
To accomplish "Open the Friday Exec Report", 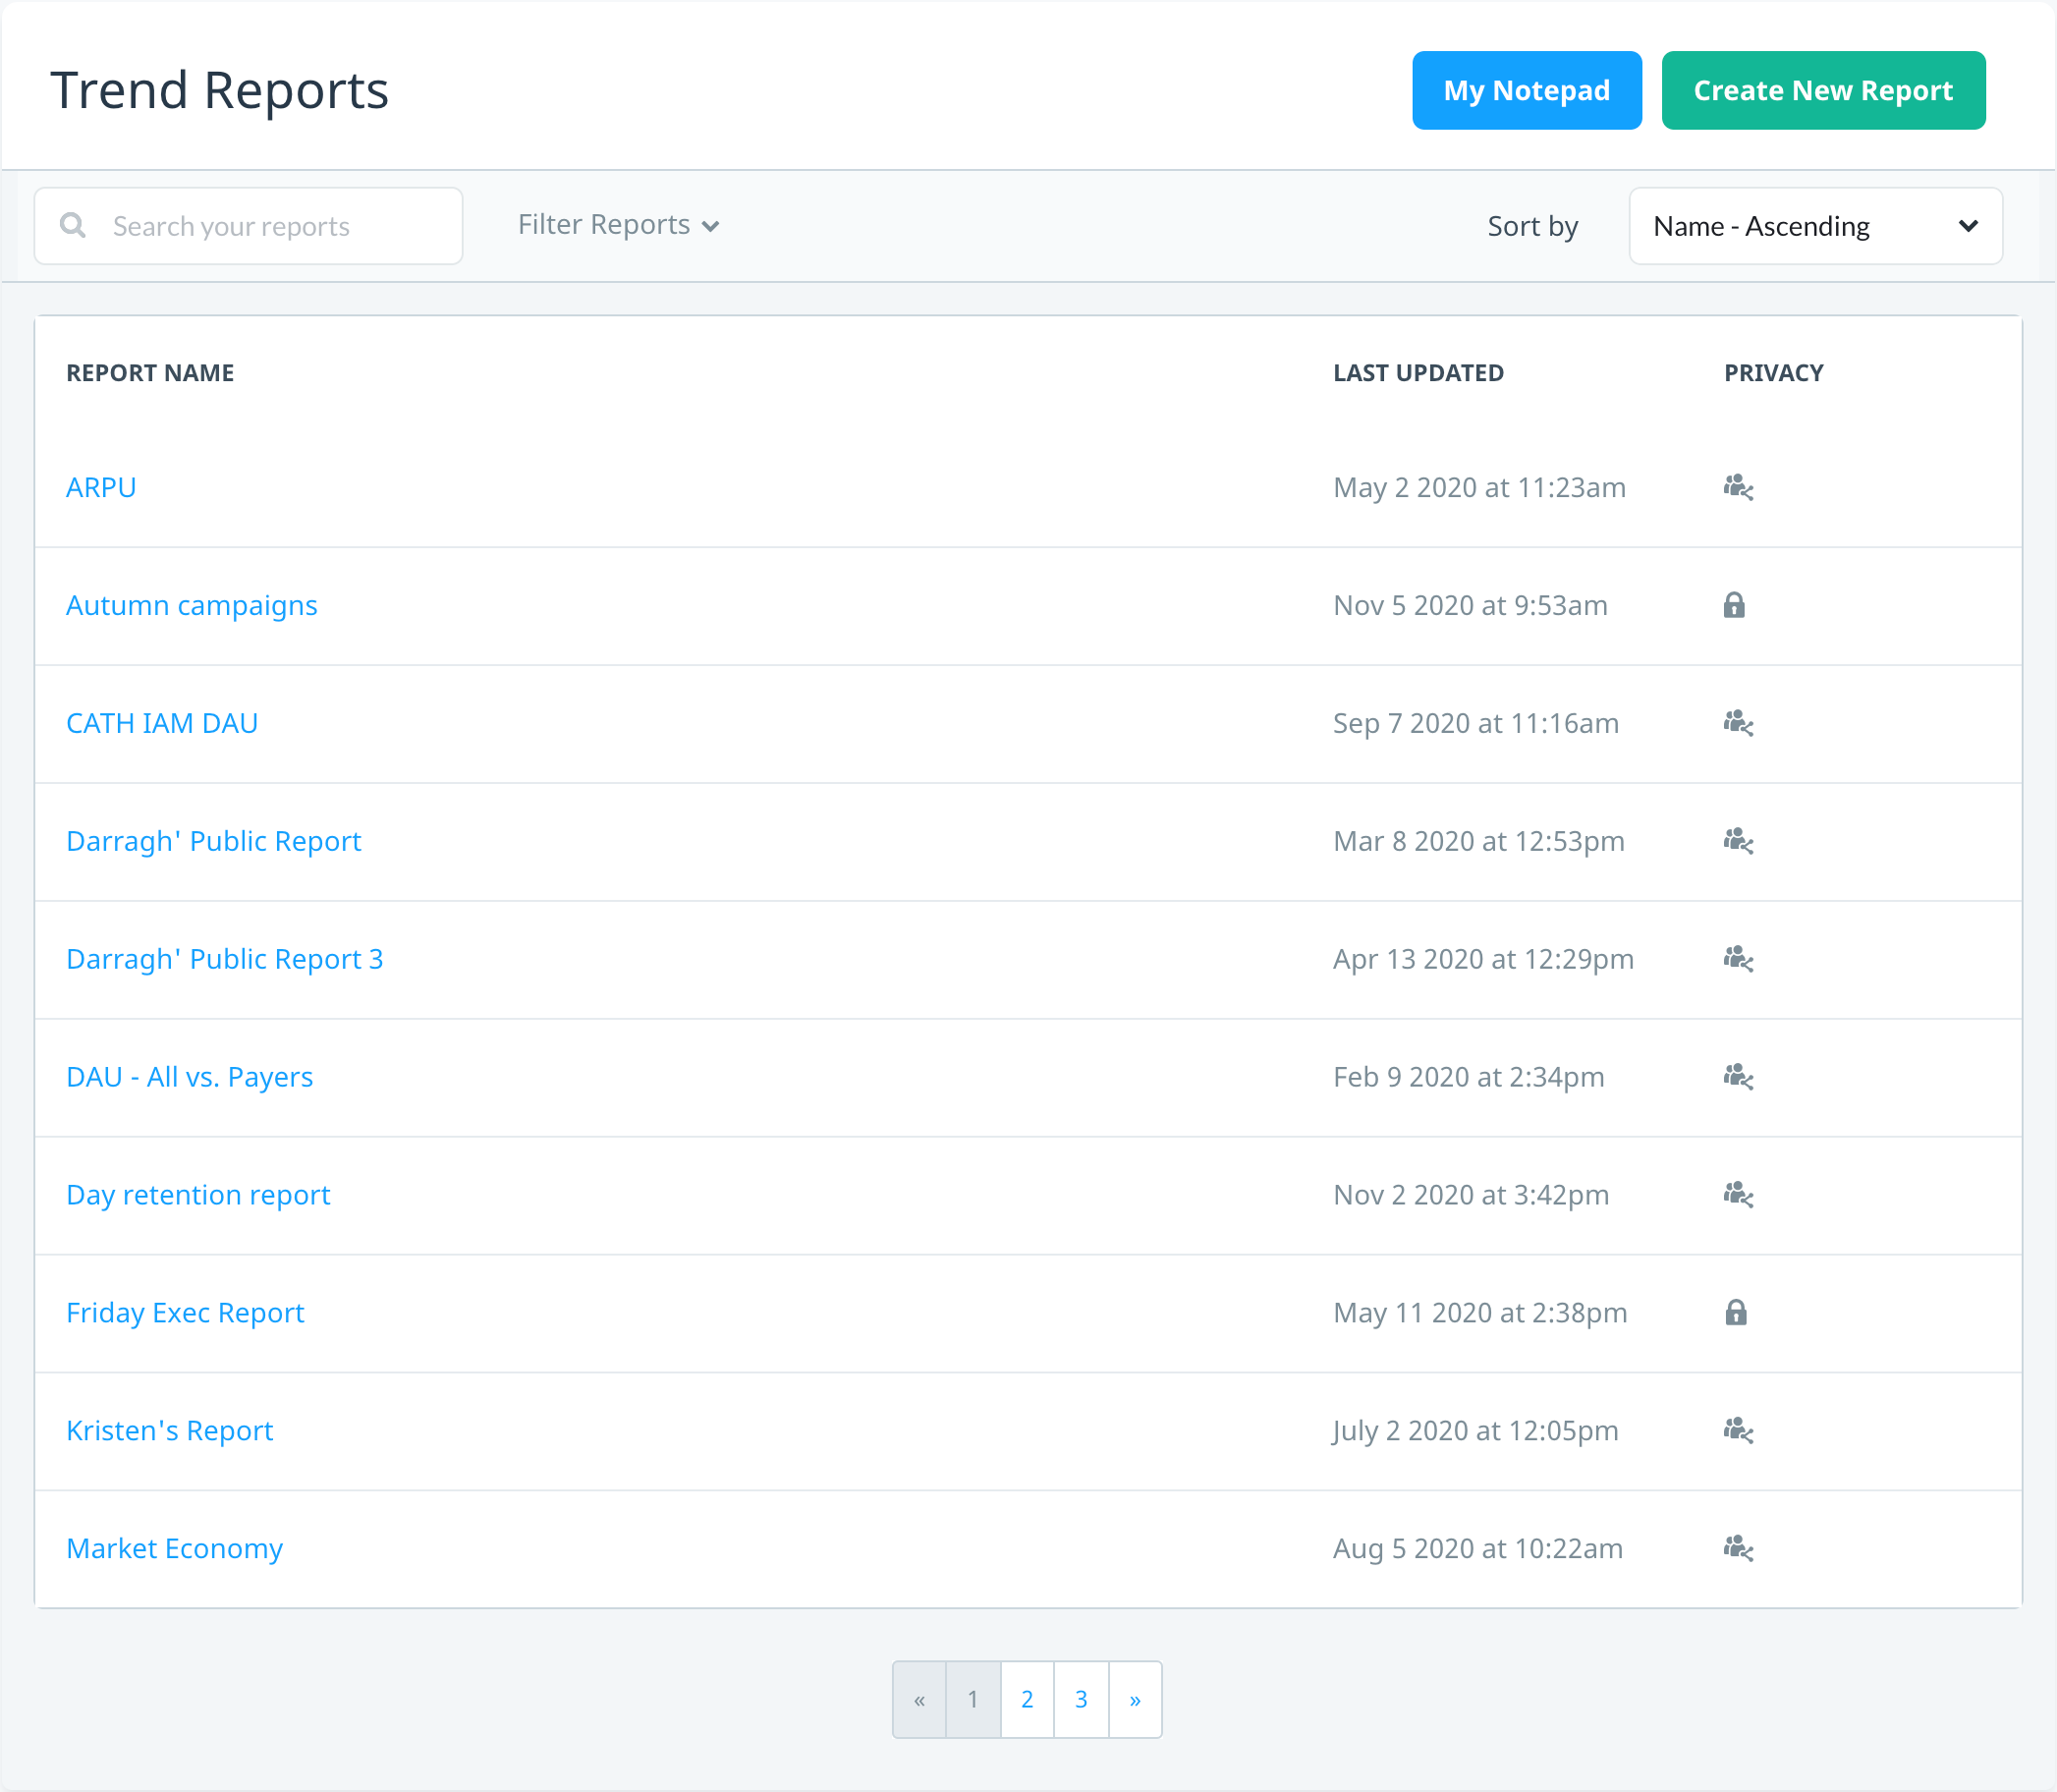I will pyautogui.click(x=185, y=1314).
